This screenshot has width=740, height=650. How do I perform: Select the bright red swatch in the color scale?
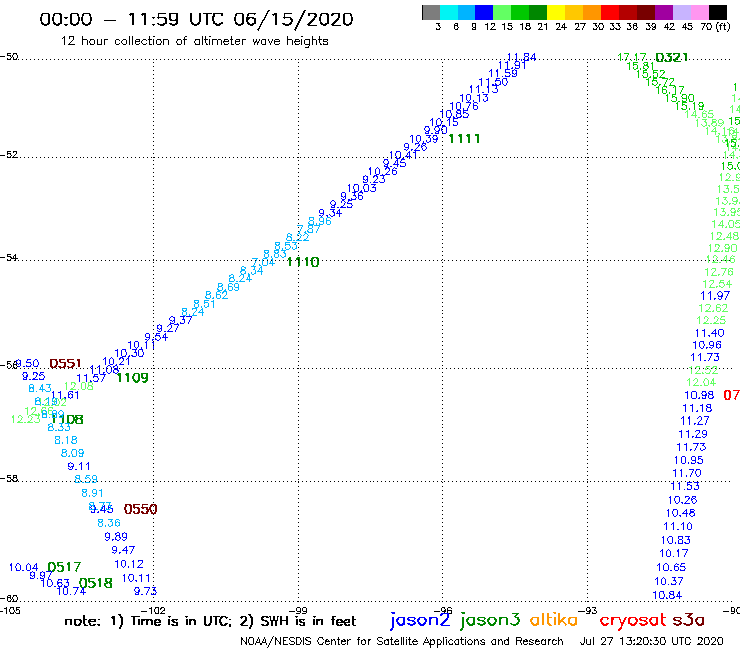click(x=610, y=12)
